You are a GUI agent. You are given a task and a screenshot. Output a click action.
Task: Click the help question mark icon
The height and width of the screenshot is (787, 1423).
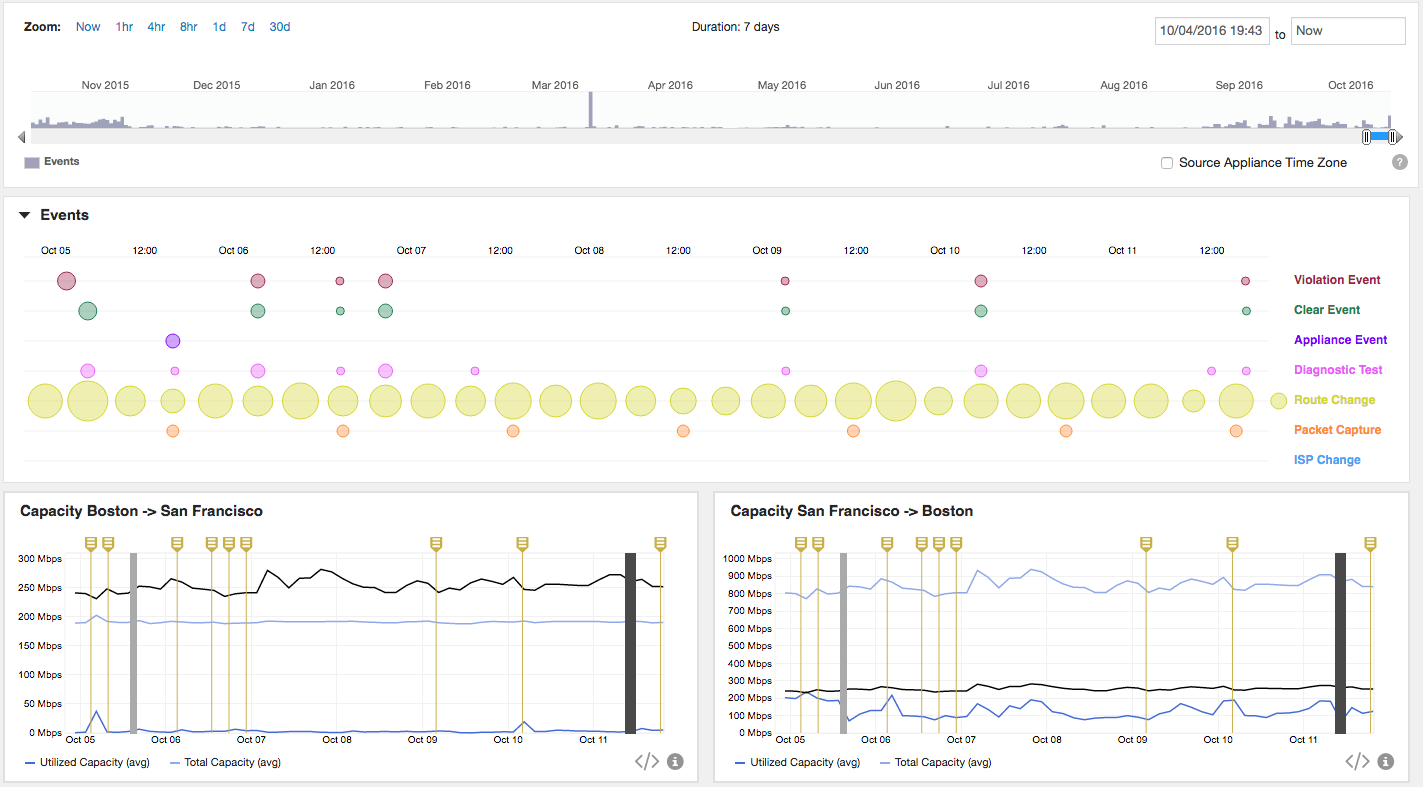coord(1400,162)
